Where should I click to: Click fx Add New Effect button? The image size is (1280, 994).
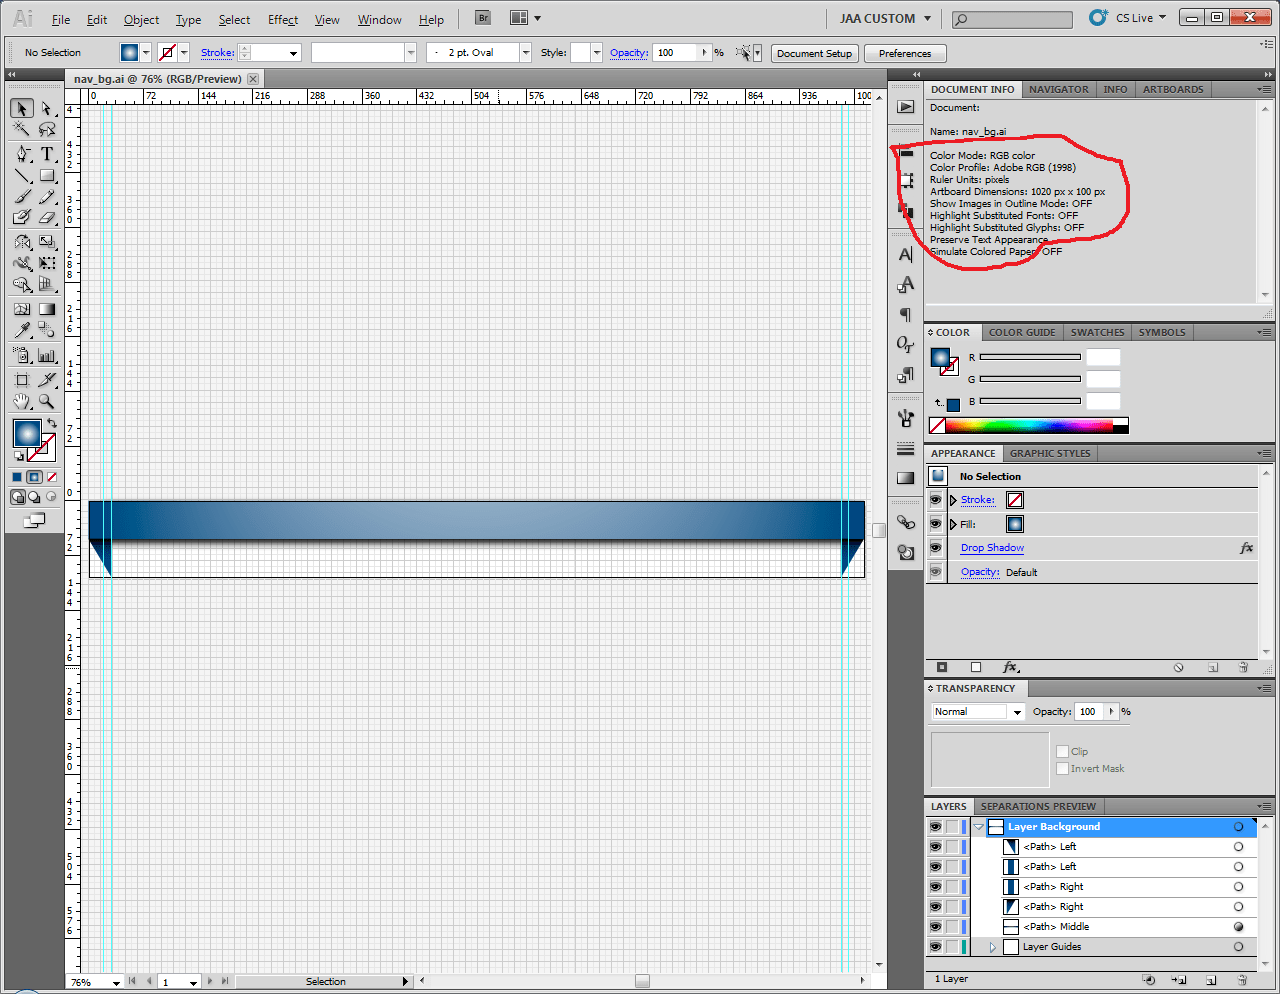tap(1010, 667)
